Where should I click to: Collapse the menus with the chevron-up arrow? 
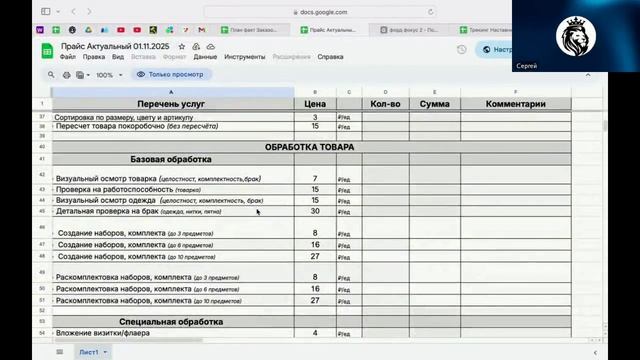[x=588, y=75]
